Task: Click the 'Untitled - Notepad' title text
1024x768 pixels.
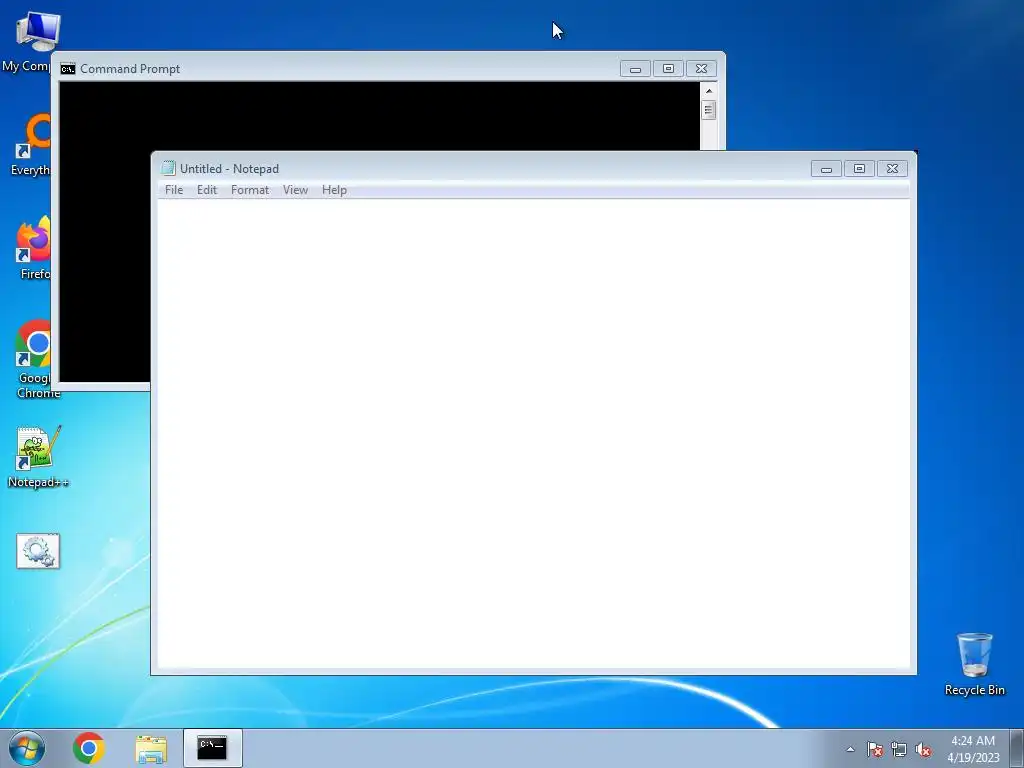Action: coord(229,168)
